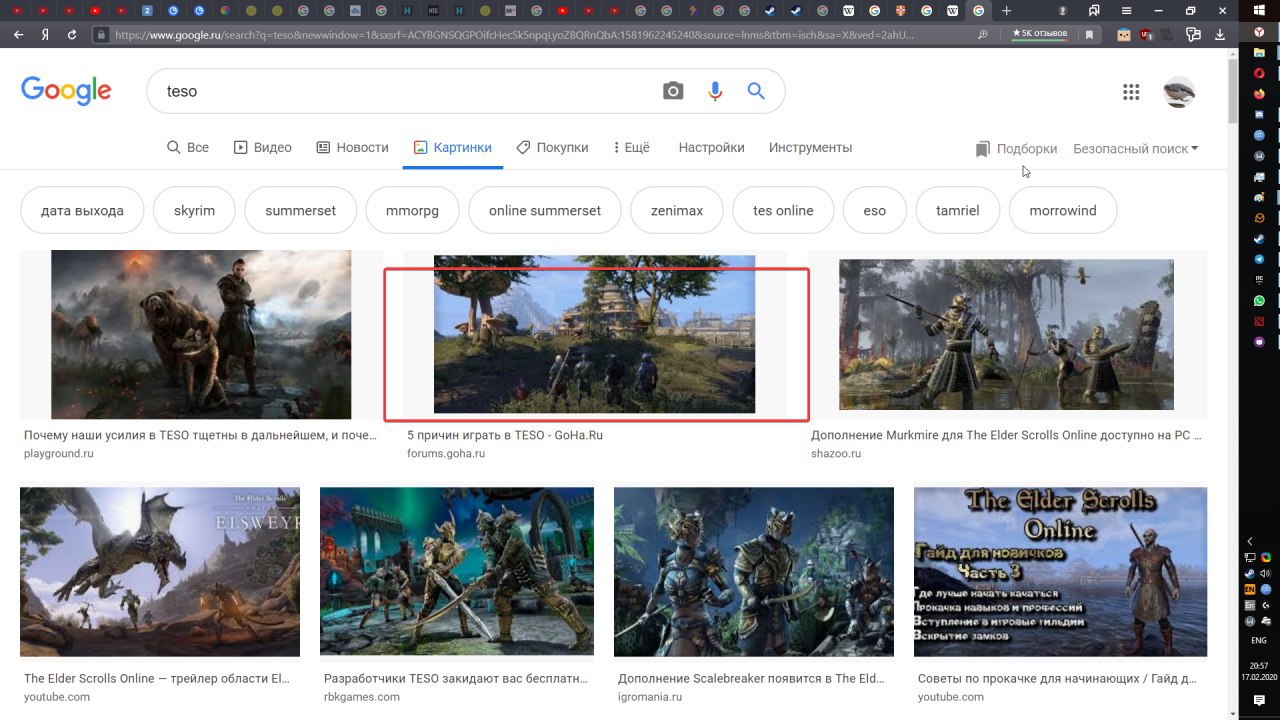Filter by 'summerset' chip
The image size is (1280, 720).
(300, 210)
